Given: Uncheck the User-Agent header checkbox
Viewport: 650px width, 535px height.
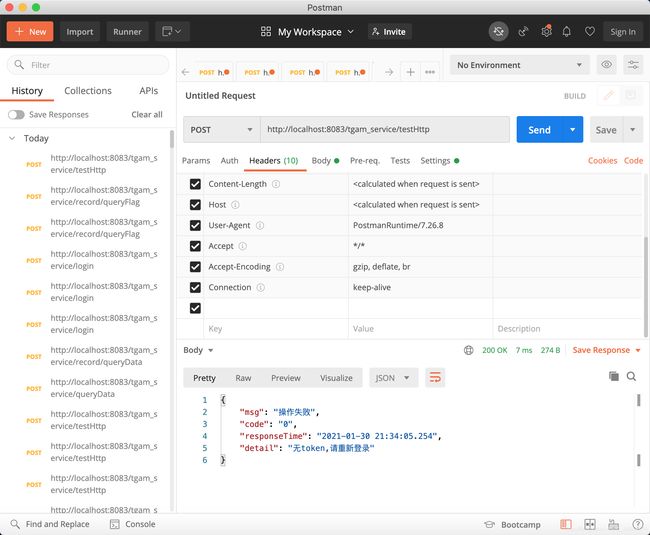Looking at the screenshot, I should click(x=195, y=225).
